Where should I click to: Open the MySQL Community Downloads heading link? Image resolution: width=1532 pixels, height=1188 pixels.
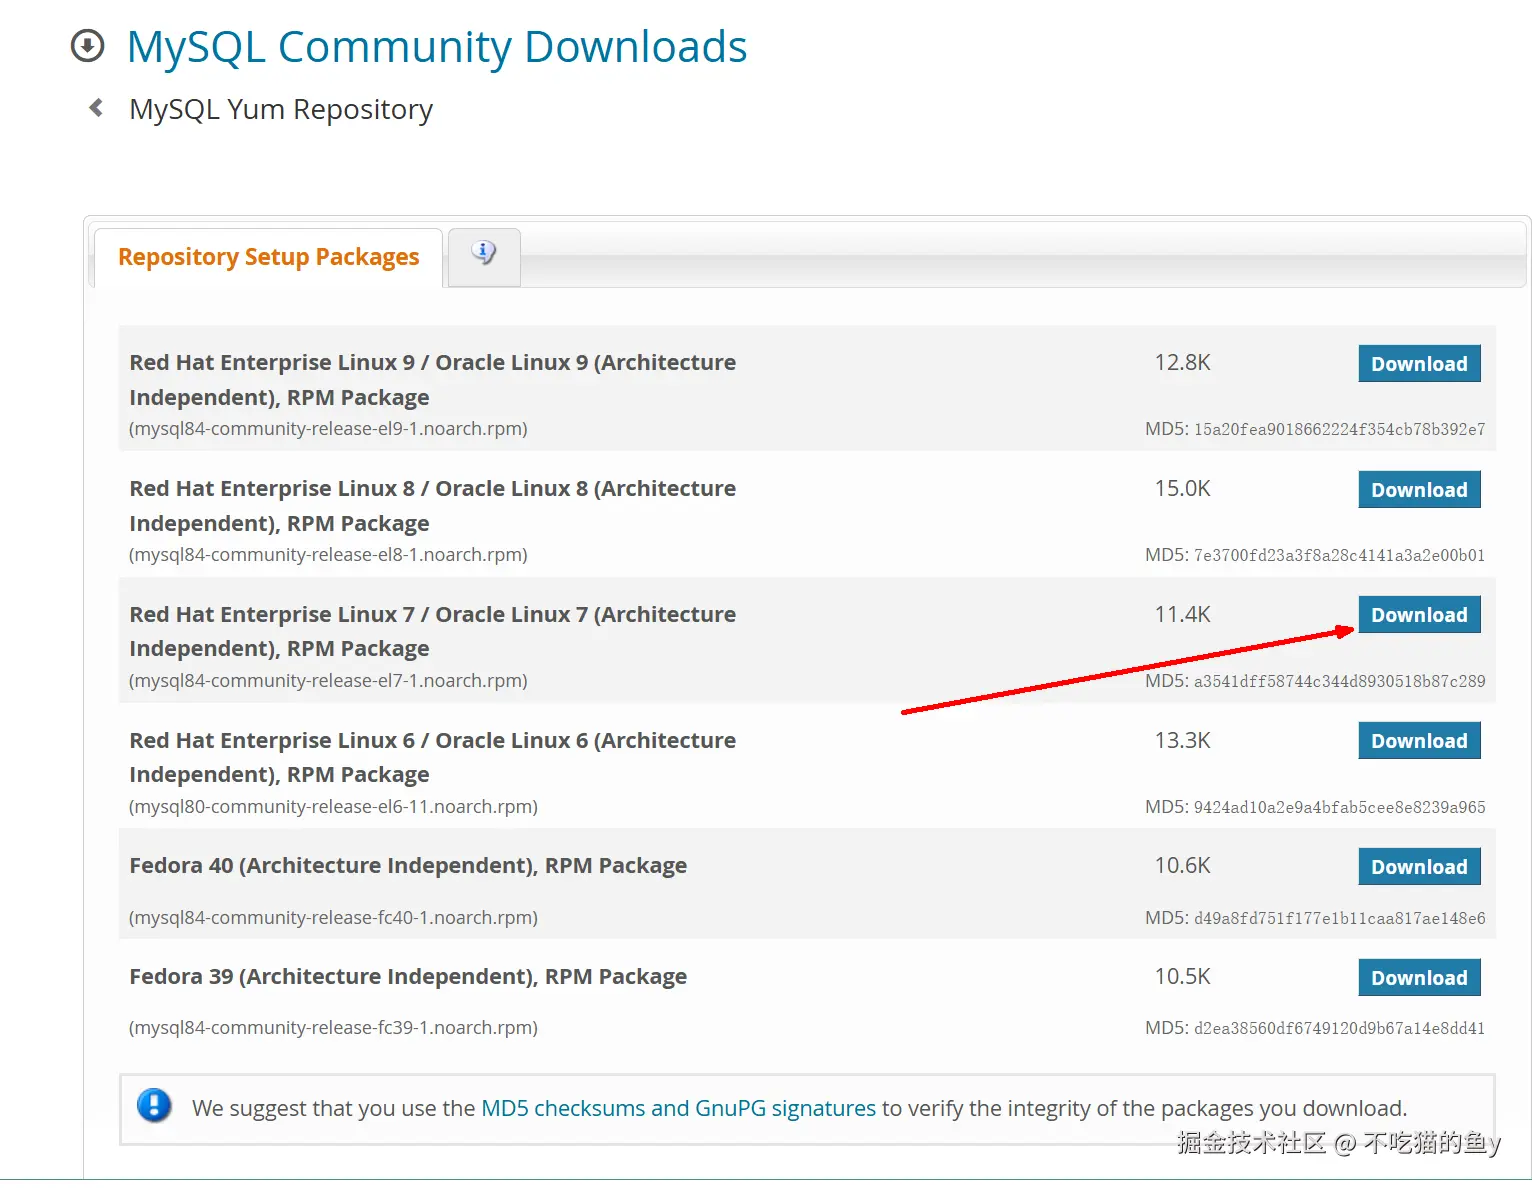(437, 47)
